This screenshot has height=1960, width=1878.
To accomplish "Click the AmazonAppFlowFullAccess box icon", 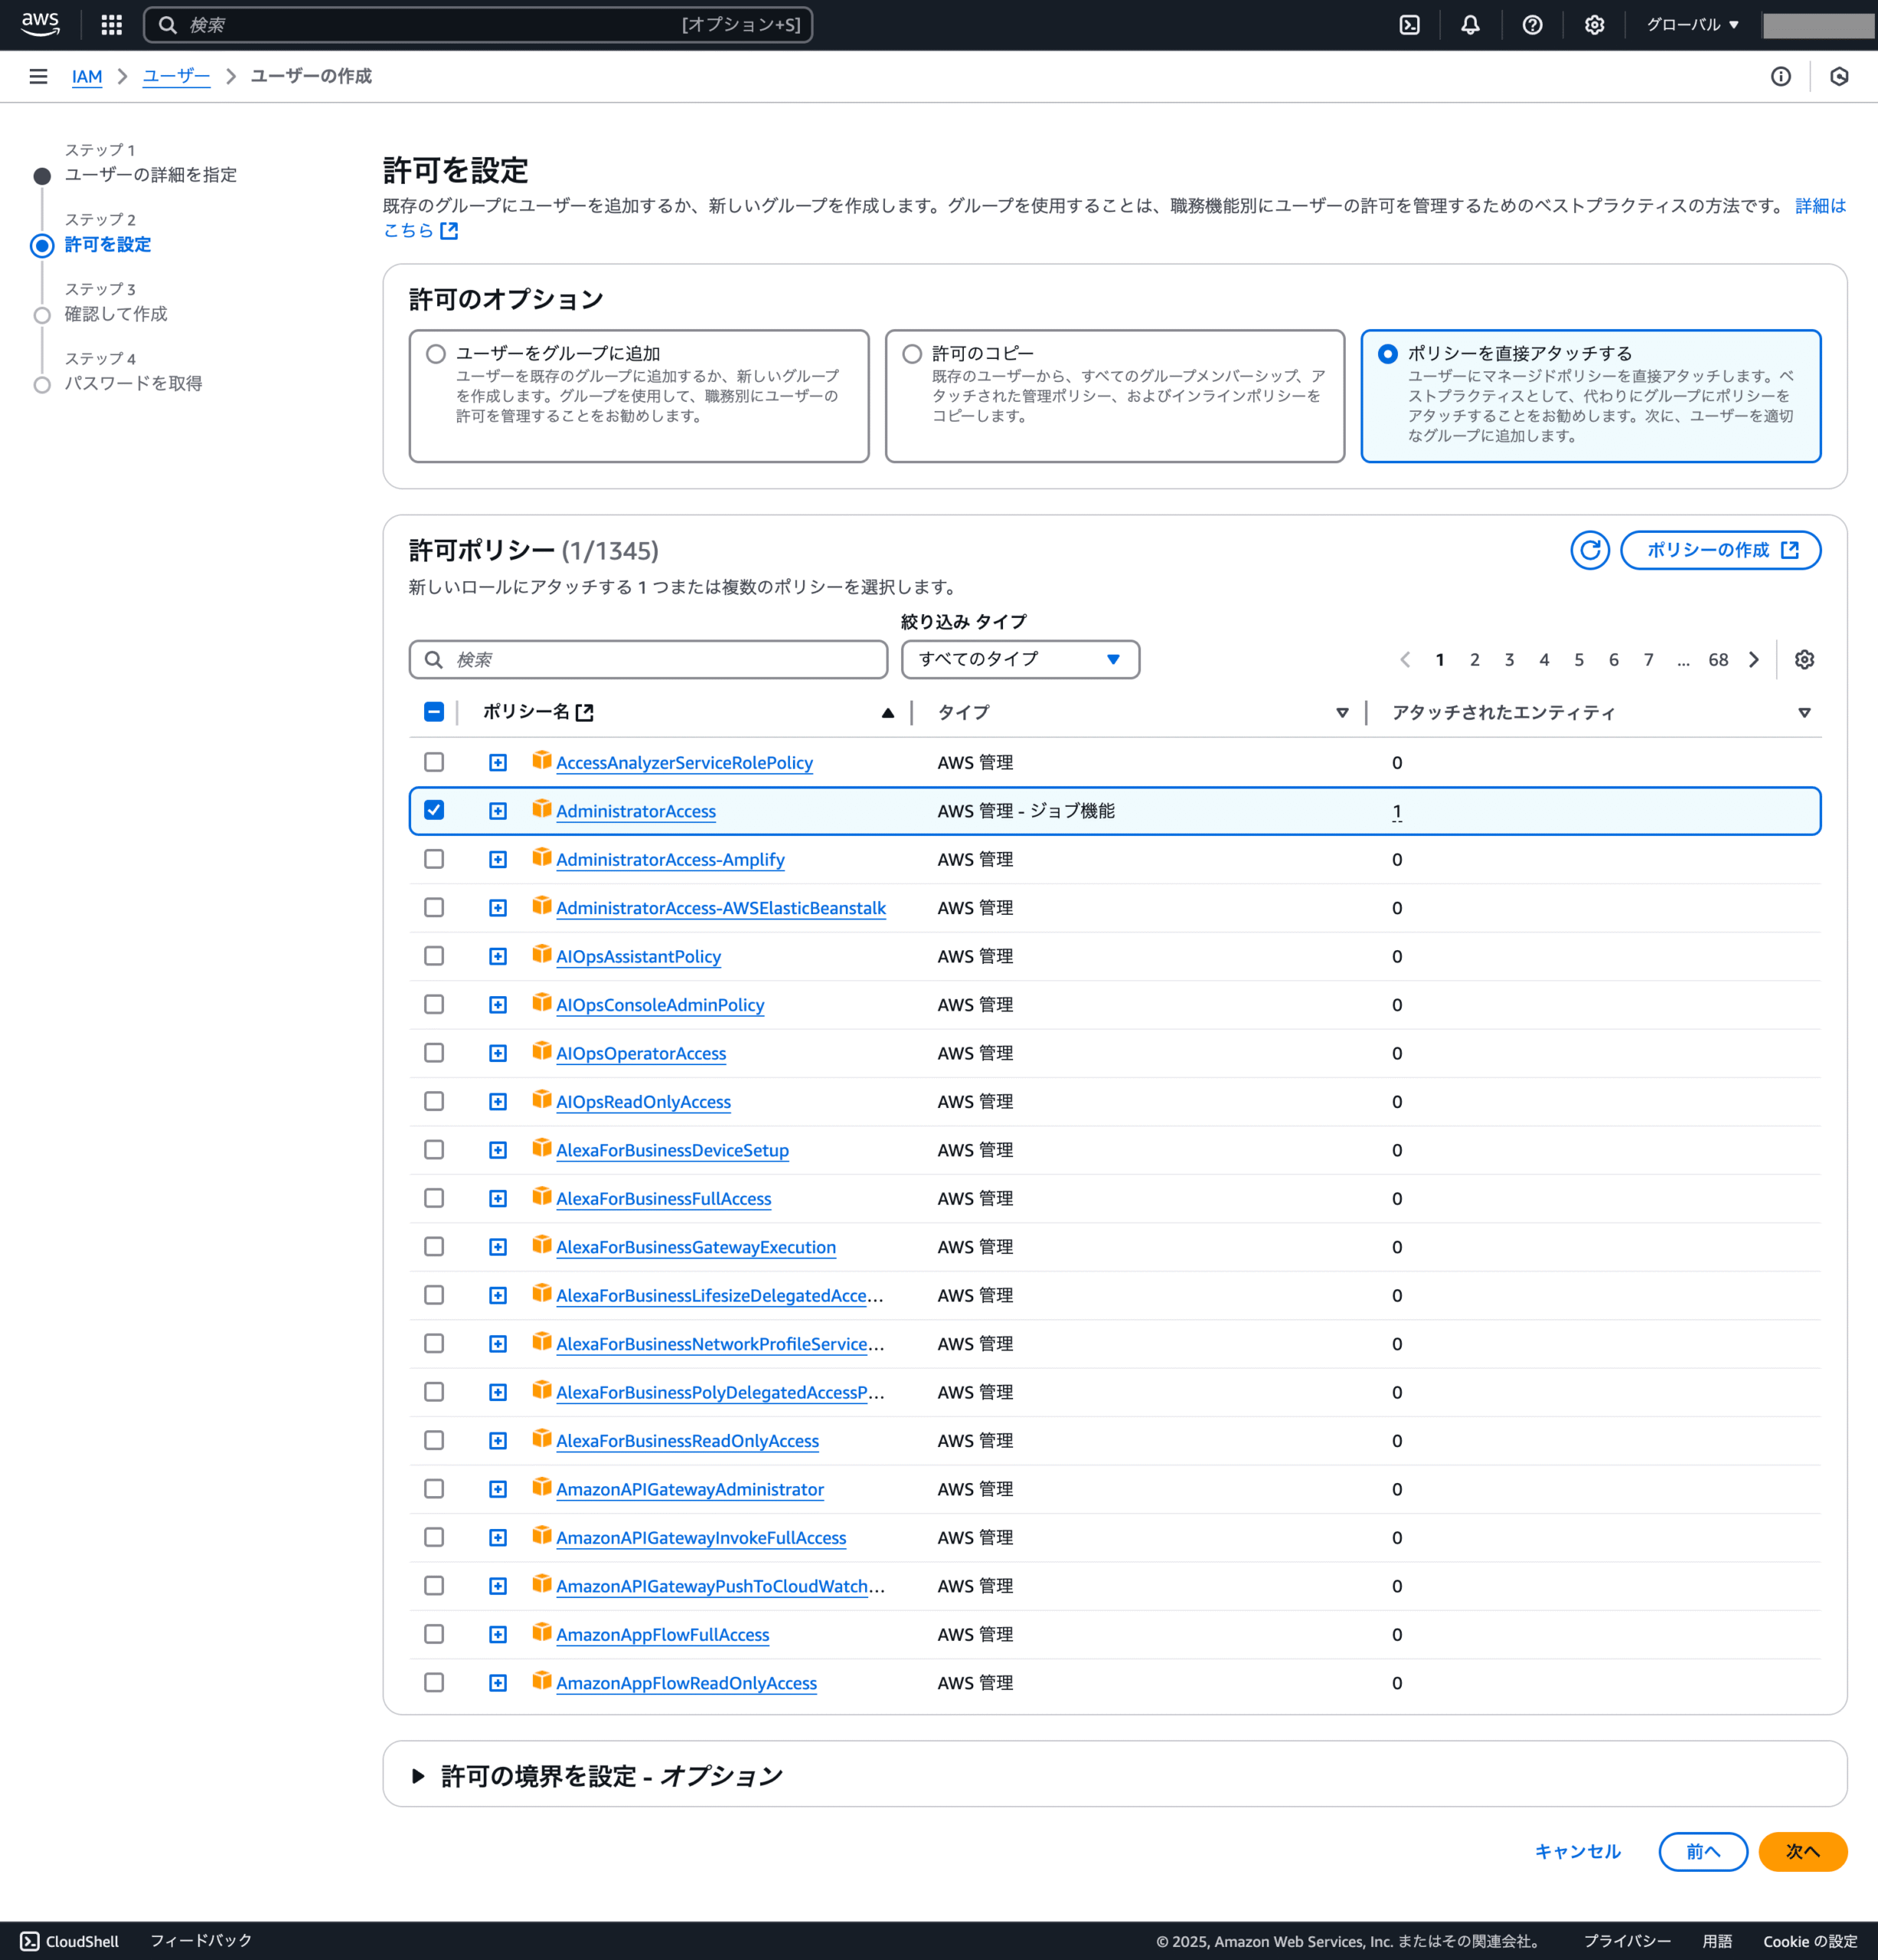I will click(541, 1632).
